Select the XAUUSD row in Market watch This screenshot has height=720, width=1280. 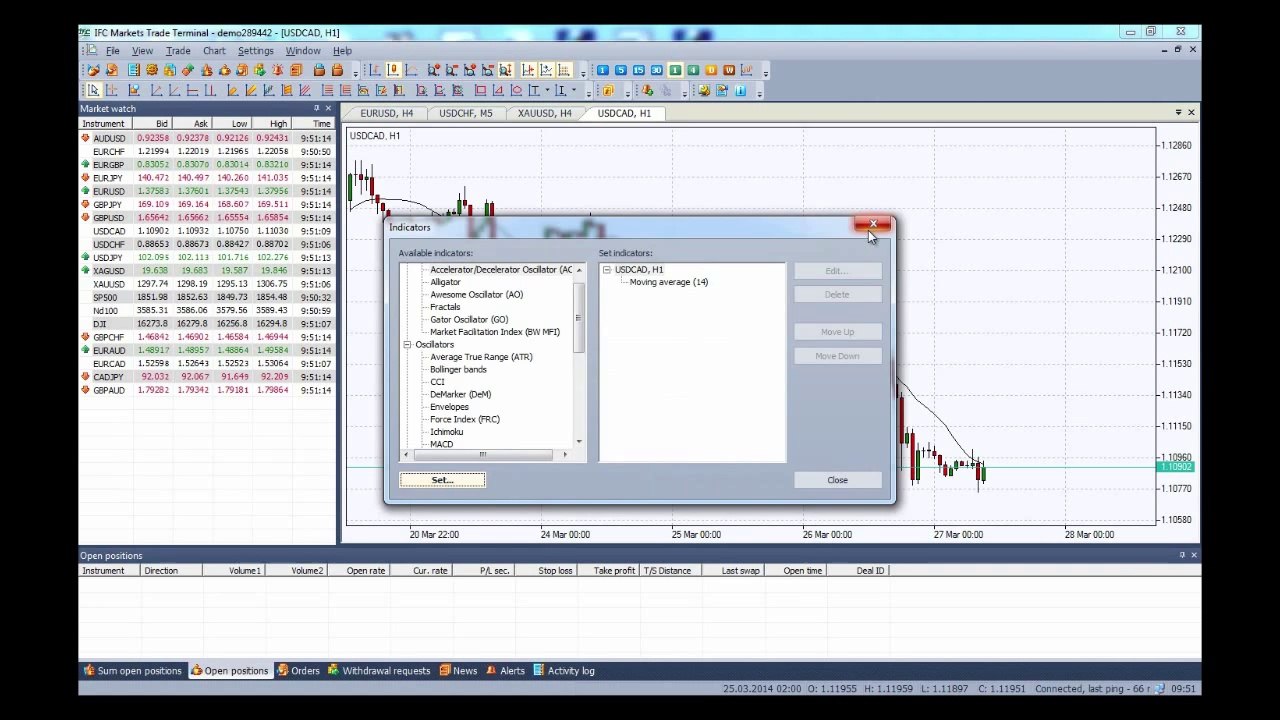point(207,284)
